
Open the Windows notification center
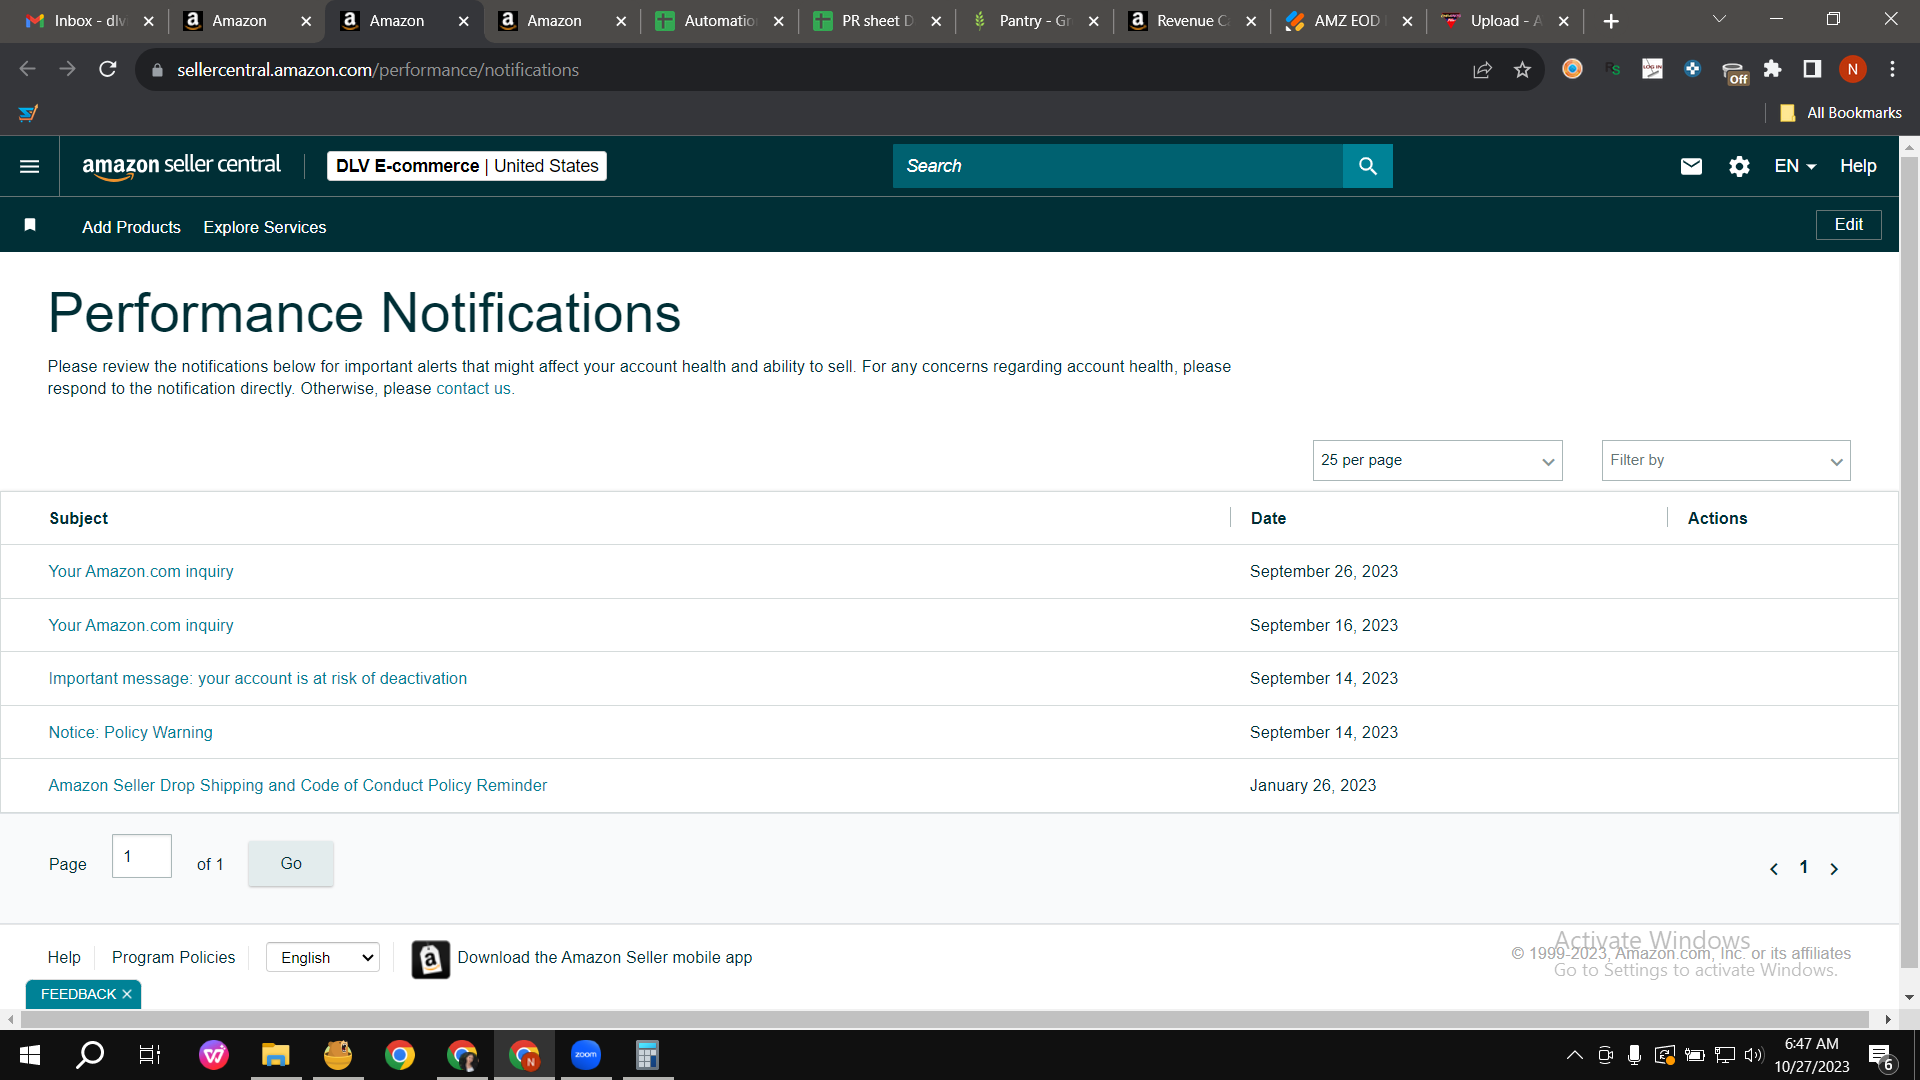point(1881,1056)
